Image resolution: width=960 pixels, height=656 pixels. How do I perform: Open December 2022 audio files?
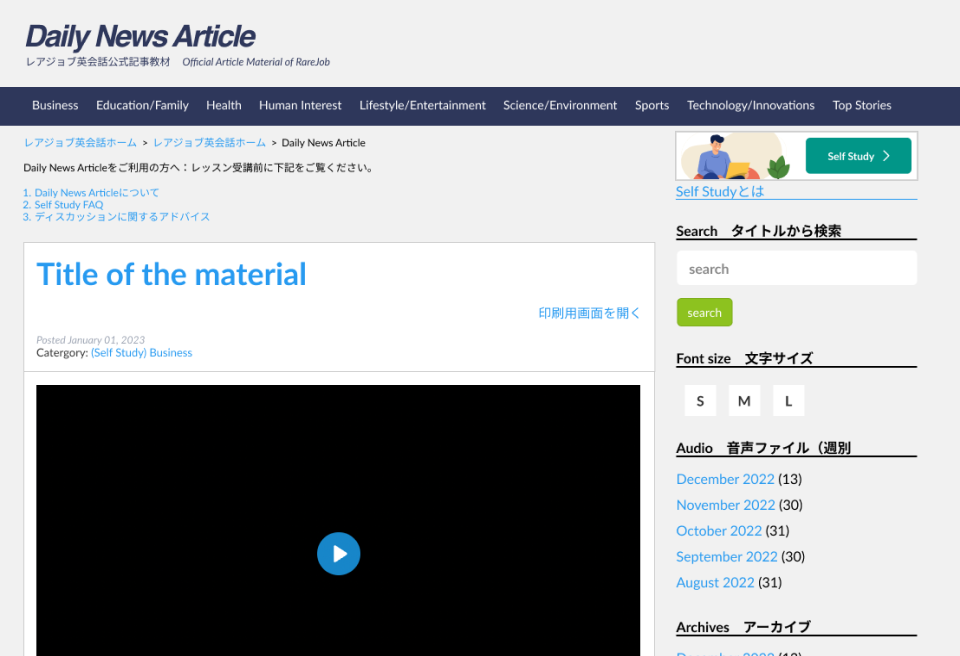pos(726,479)
